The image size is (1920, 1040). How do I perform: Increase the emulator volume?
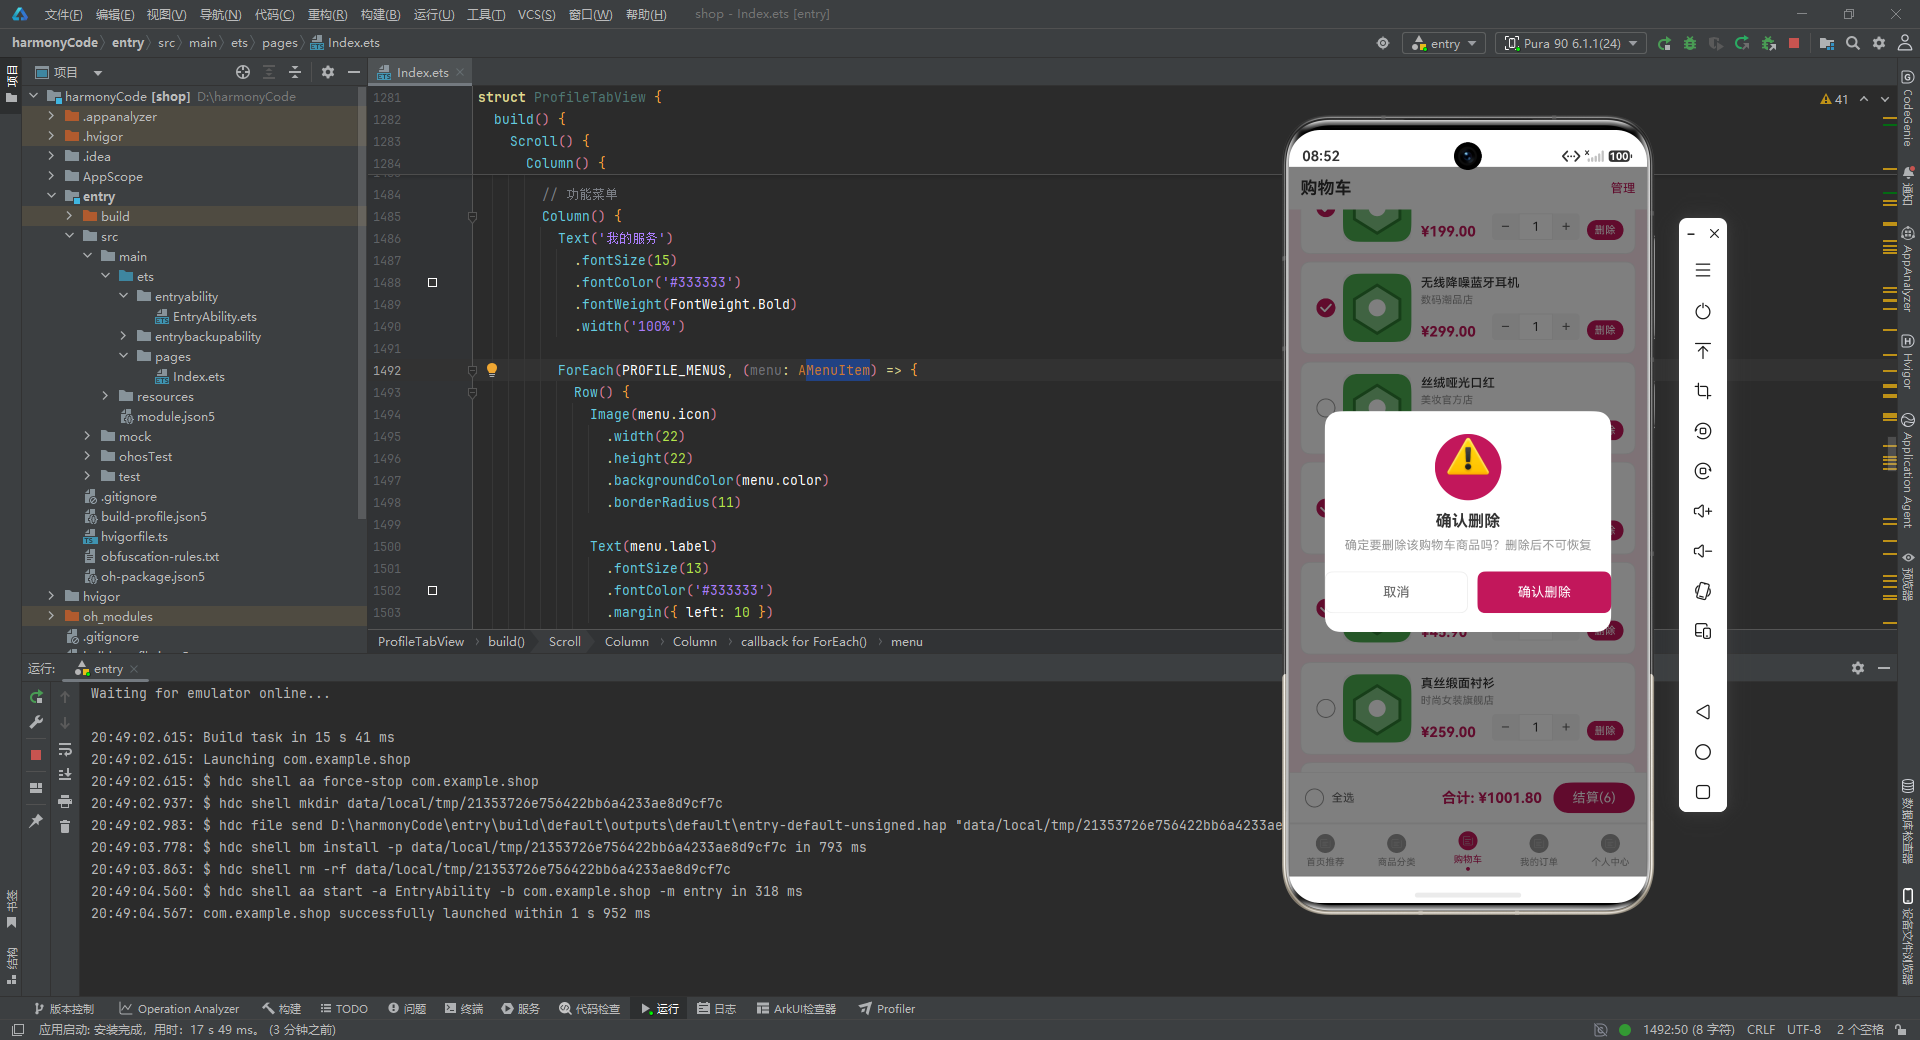pos(1703,511)
